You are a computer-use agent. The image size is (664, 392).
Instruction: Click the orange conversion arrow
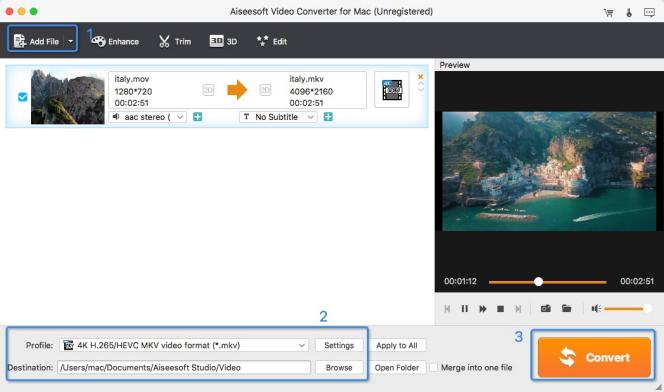tap(237, 90)
